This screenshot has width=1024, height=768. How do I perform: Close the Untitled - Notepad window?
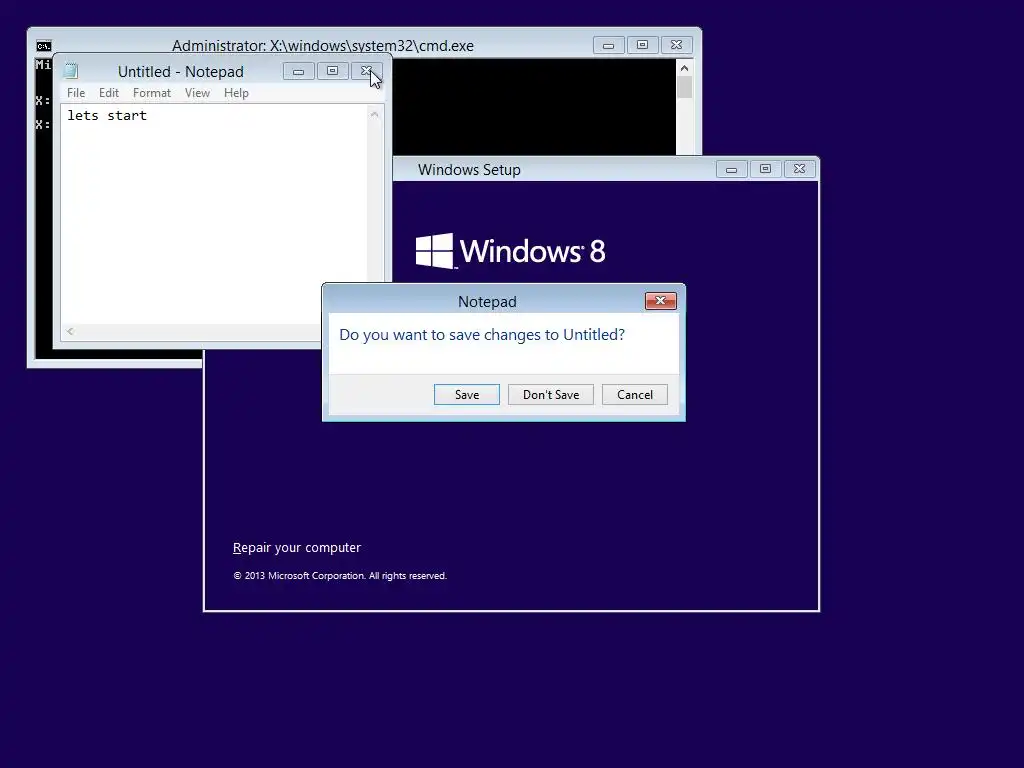(366, 71)
